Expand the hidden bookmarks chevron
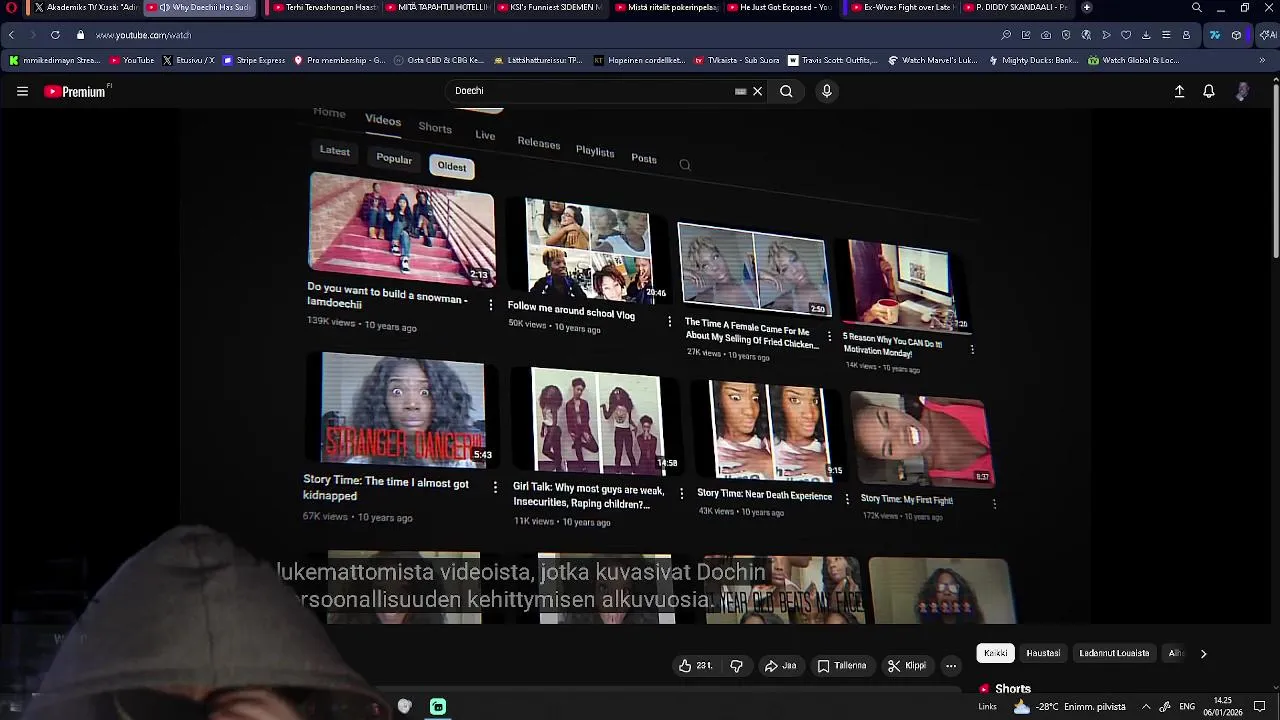1280x720 pixels. [1262, 60]
